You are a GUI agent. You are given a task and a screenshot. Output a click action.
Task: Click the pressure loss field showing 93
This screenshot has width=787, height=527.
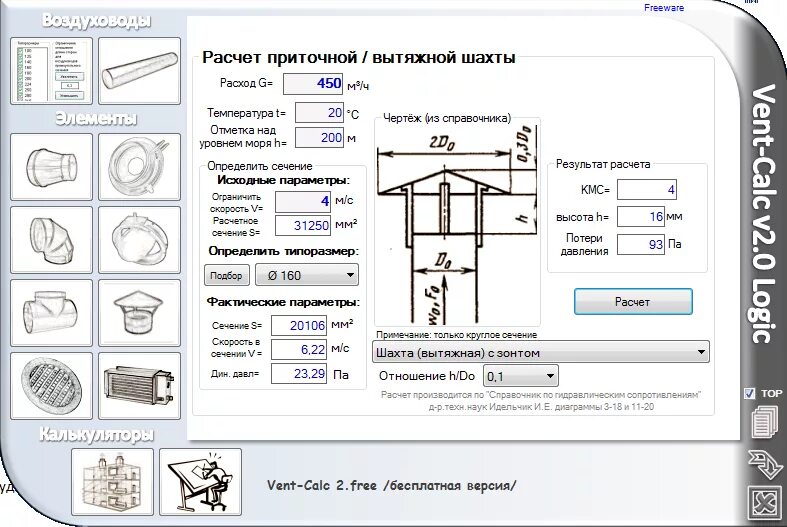[640, 244]
